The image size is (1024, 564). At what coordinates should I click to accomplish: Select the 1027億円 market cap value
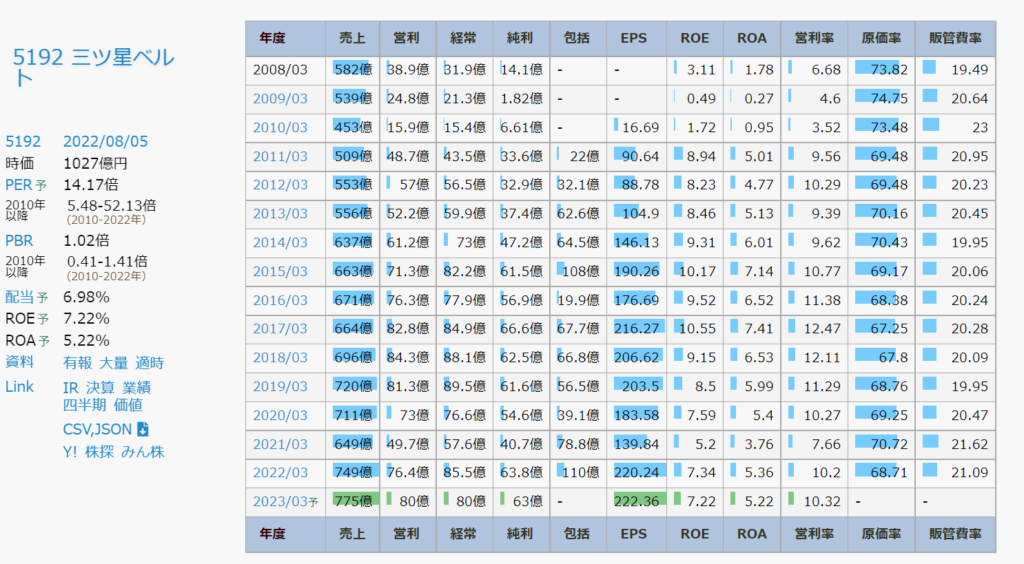95,163
